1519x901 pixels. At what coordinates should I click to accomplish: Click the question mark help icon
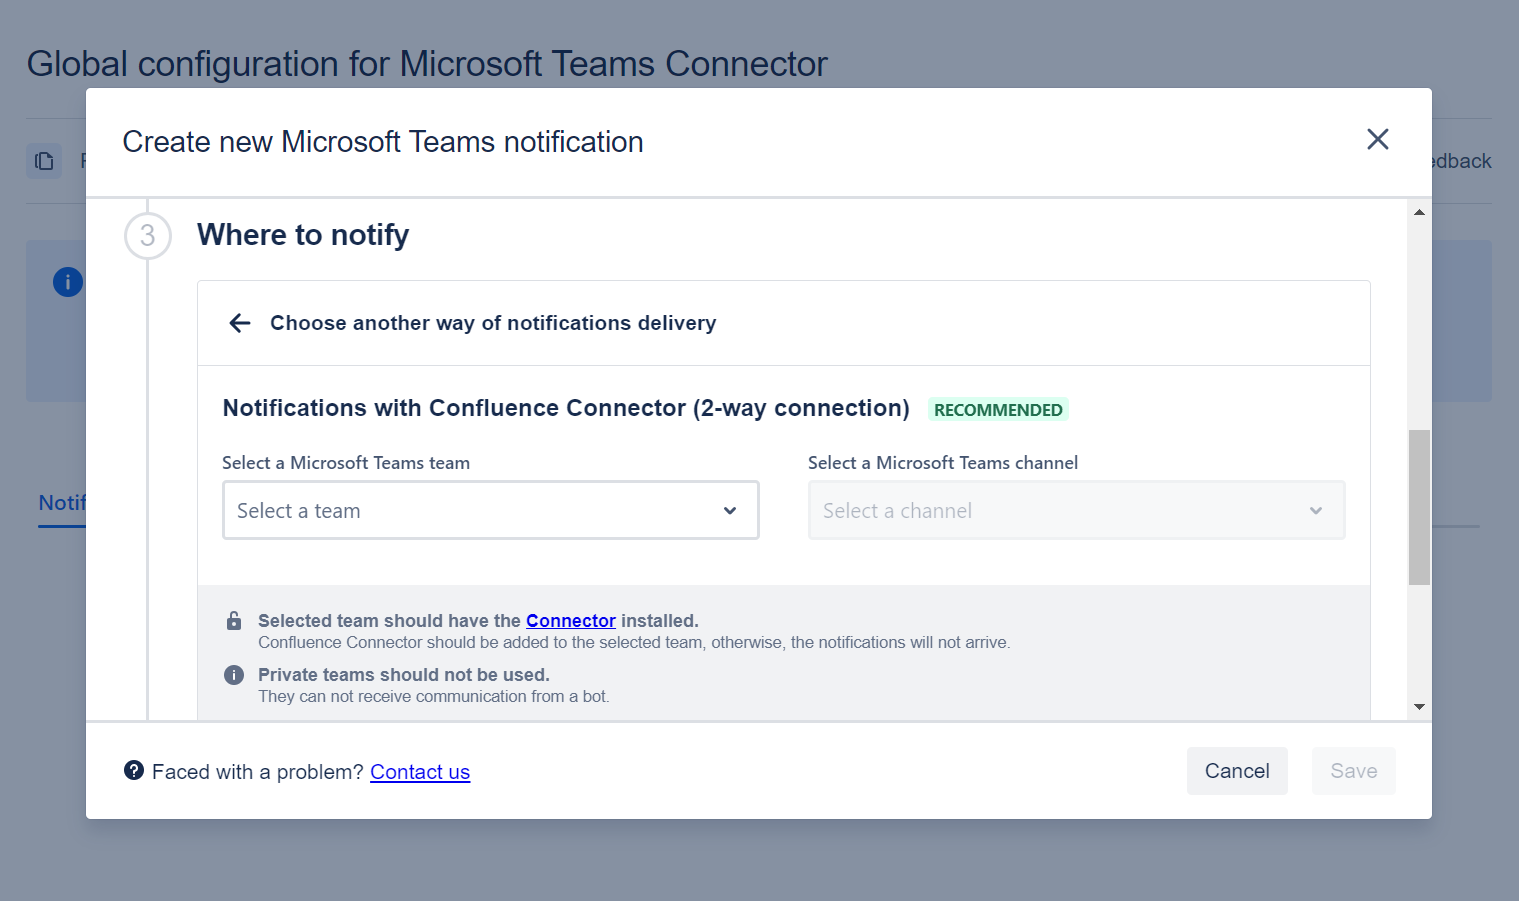[x=134, y=770]
